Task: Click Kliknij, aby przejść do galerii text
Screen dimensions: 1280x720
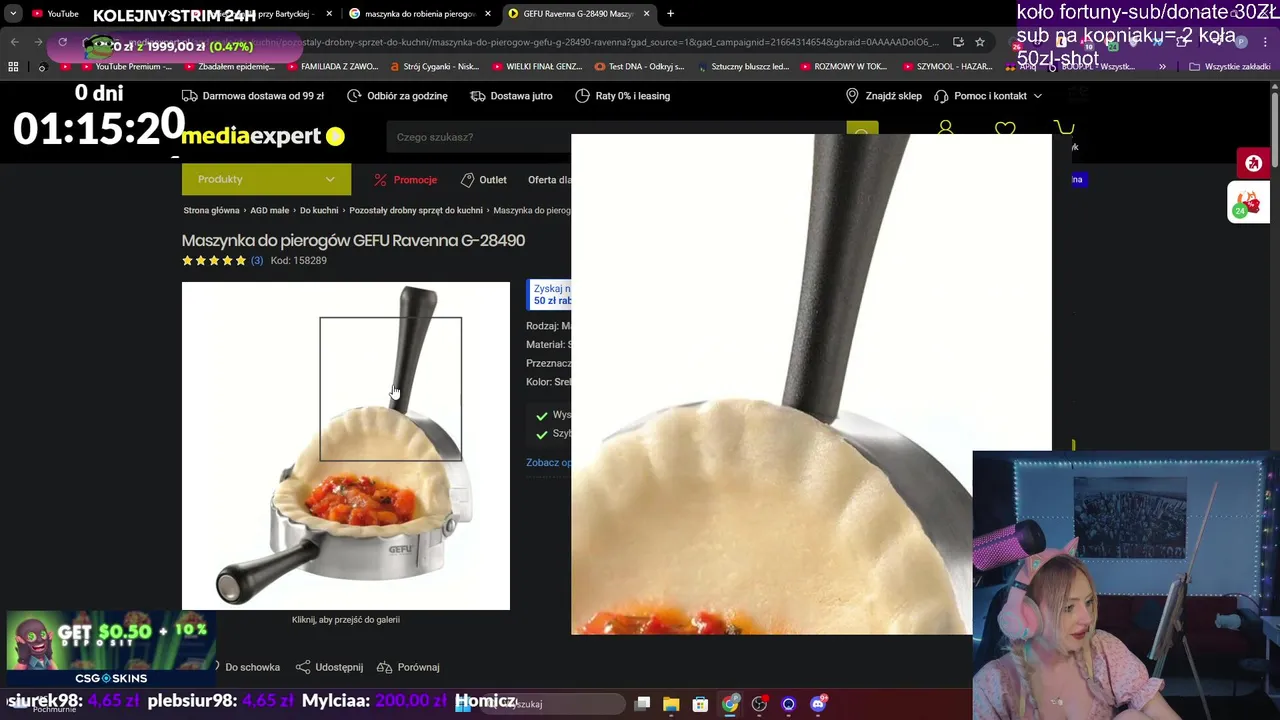Action: point(346,620)
